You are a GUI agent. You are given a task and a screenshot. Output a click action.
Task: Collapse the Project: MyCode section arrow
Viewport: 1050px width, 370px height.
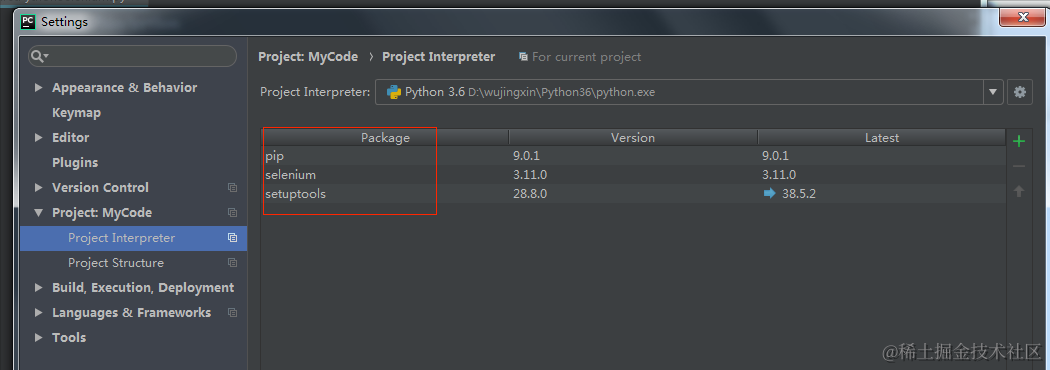tap(38, 213)
